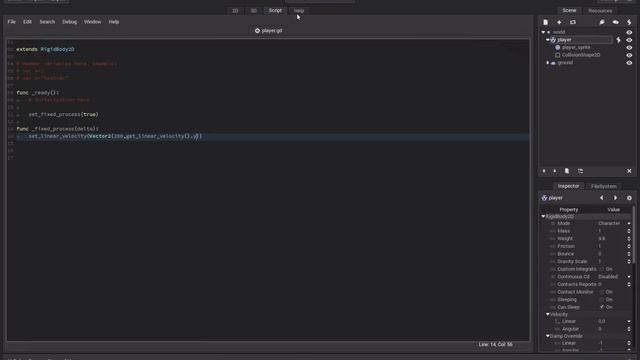Open the Edit menu
Image resolution: width=640 pixels, height=360 pixels.
tap(27, 22)
